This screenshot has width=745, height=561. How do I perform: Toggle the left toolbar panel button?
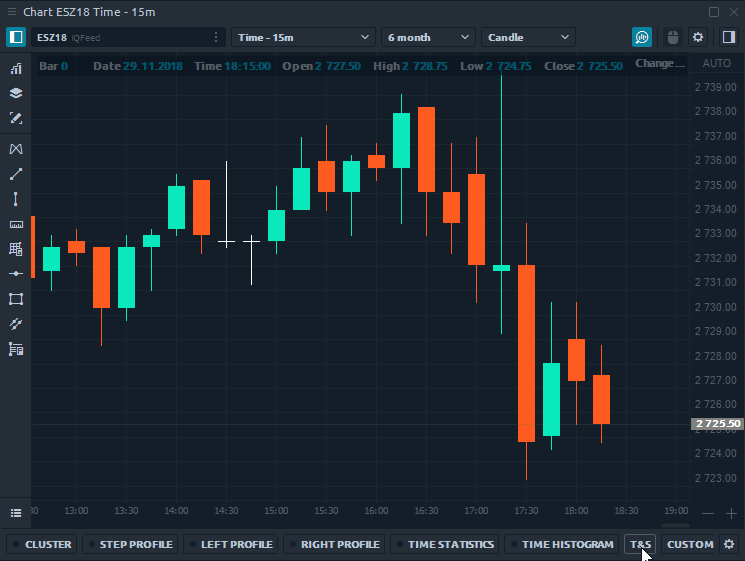(15, 37)
